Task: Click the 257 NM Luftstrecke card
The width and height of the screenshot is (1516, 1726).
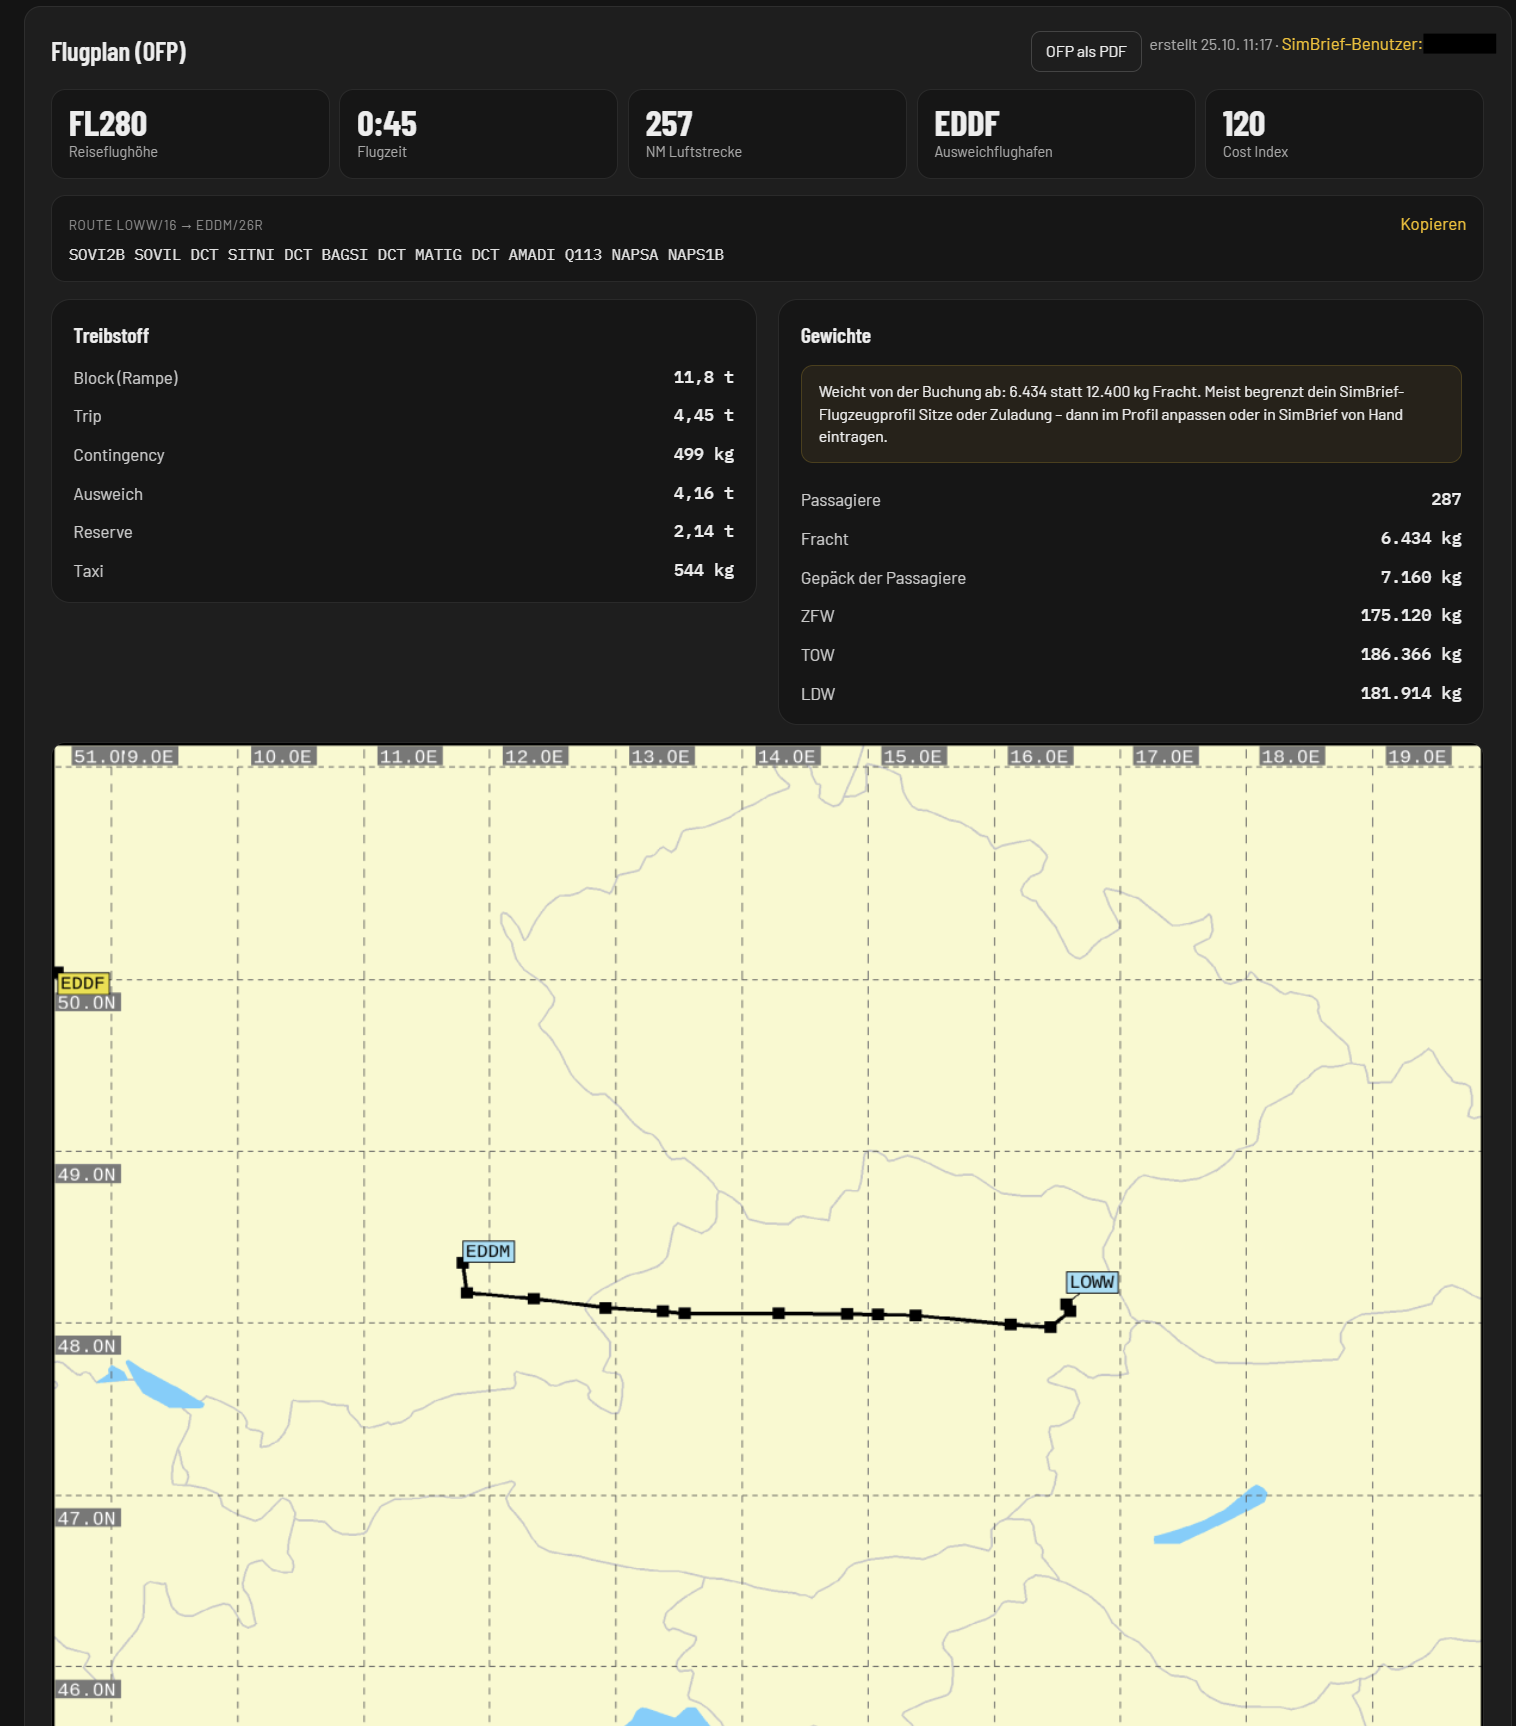Action: point(767,134)
